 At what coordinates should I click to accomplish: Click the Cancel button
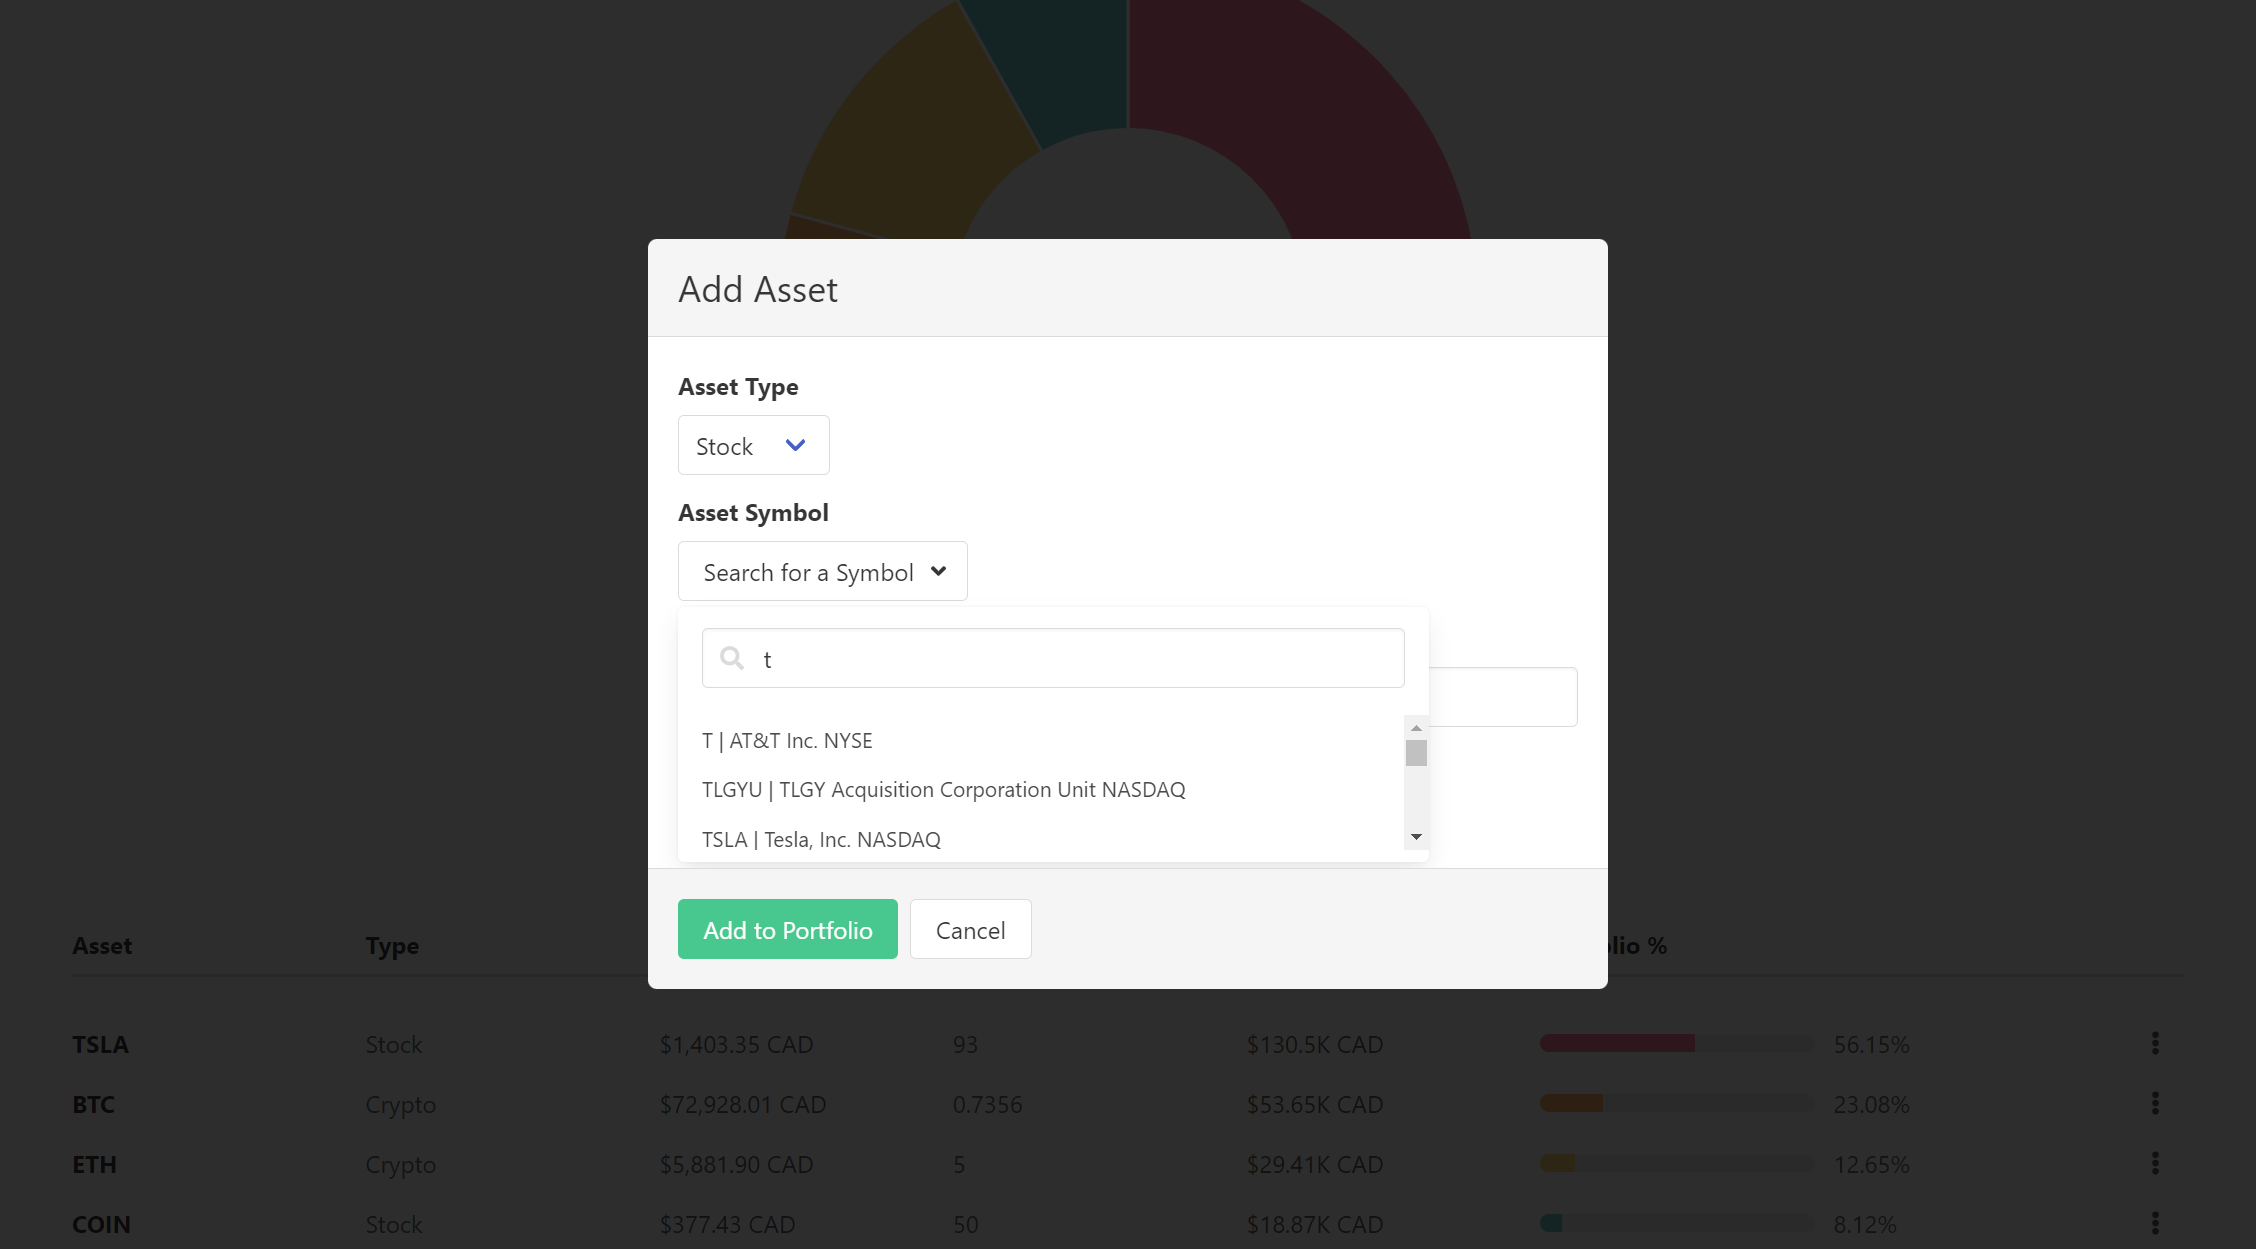pos(969,929)
